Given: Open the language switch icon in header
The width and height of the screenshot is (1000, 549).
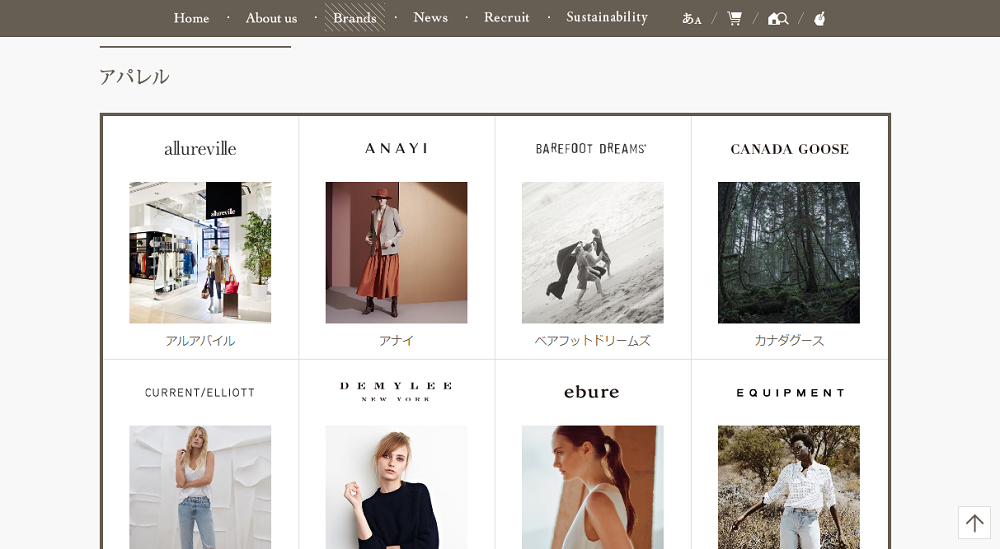Looking at the screenshot, I should [x=691, y=18].
